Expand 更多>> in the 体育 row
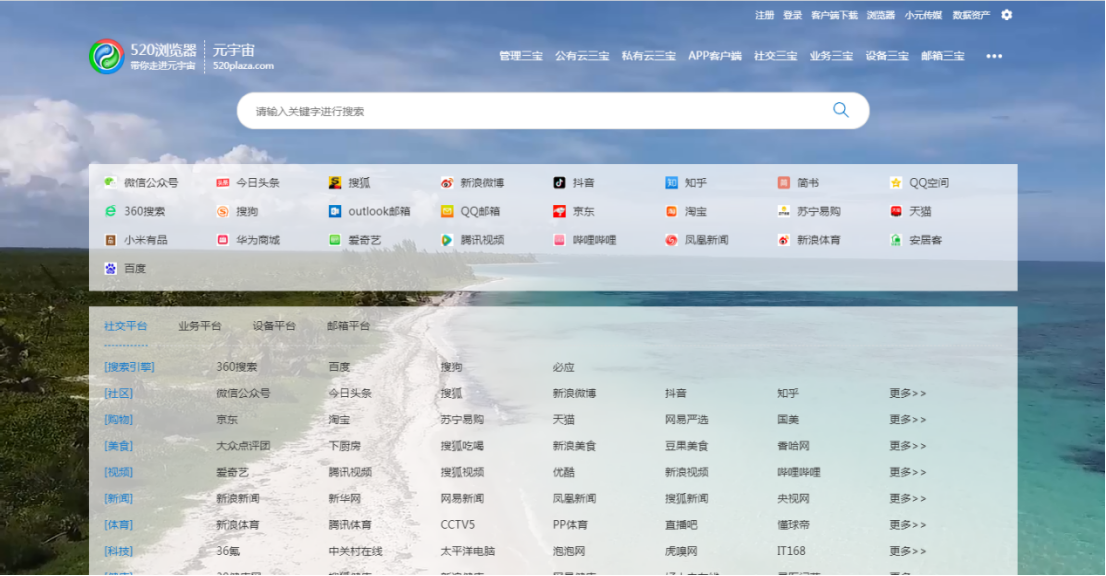The height and width of the screenshot is (576, 1106). click(908, 525)
